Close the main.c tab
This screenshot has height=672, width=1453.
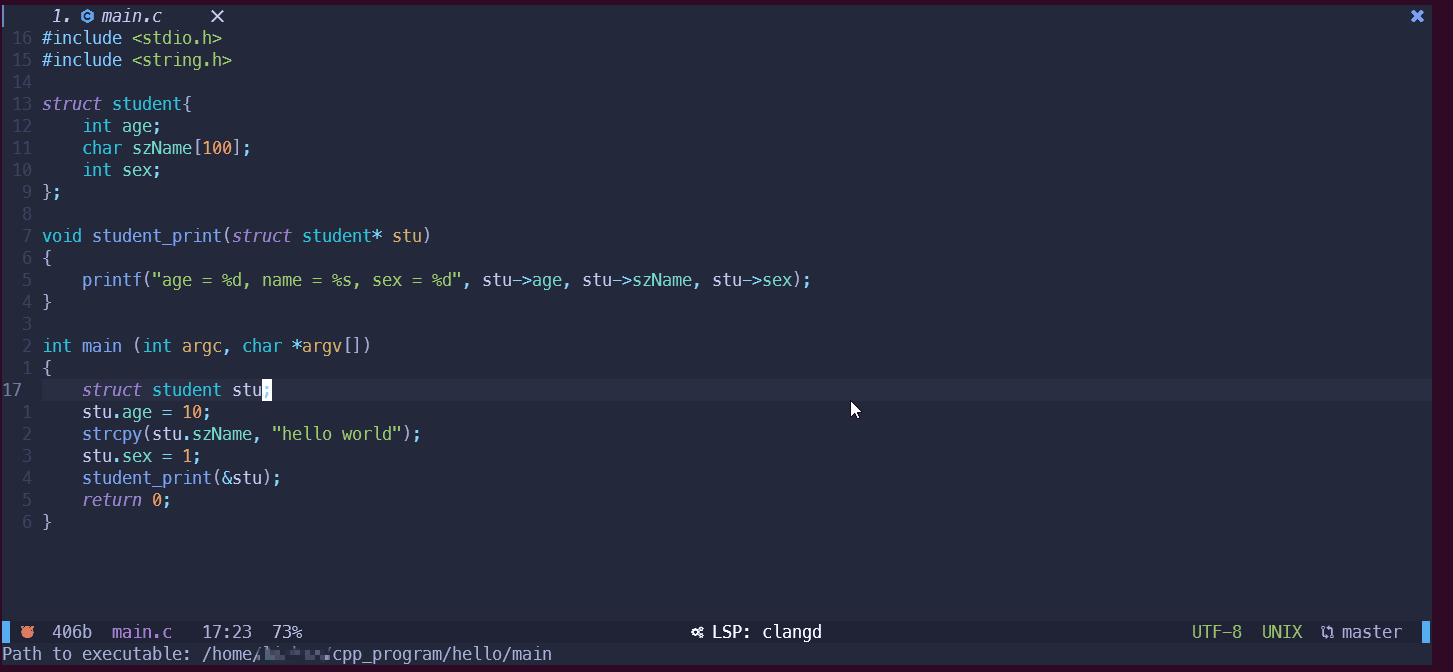(217, 16)
